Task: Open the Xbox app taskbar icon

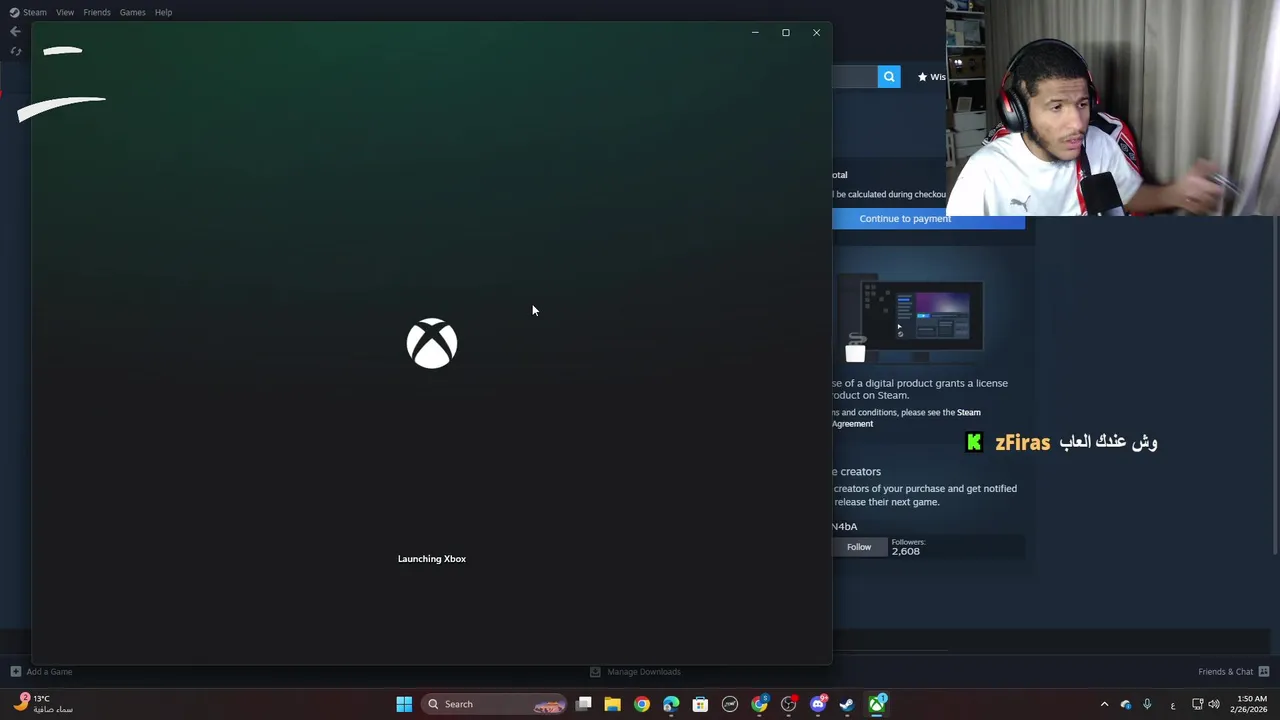Action: (x=877, y=704)
